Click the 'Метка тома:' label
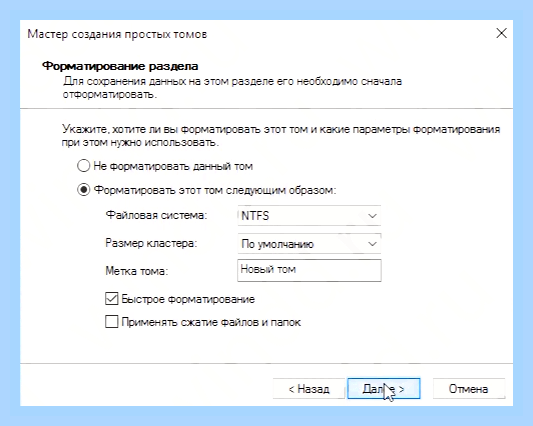This screenshot has width=533, height=426. pyautogui.click(x=137, y=271)
